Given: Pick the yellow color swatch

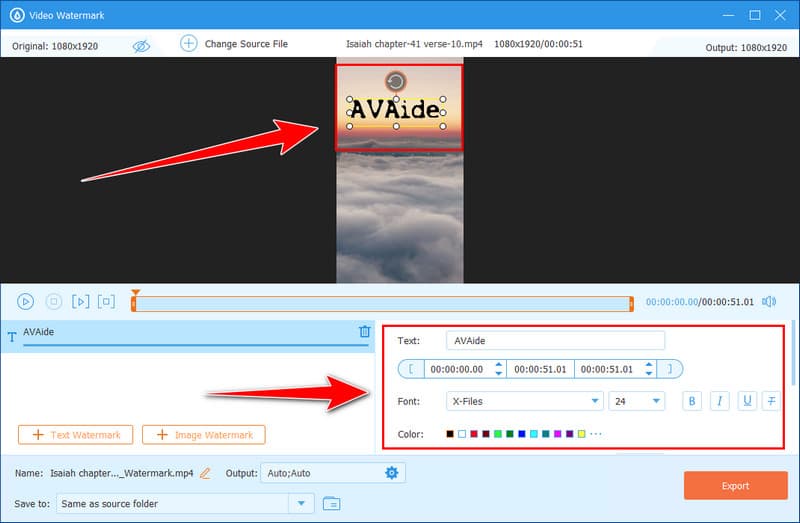Looking at the screenshot, I should pos(582,434).
